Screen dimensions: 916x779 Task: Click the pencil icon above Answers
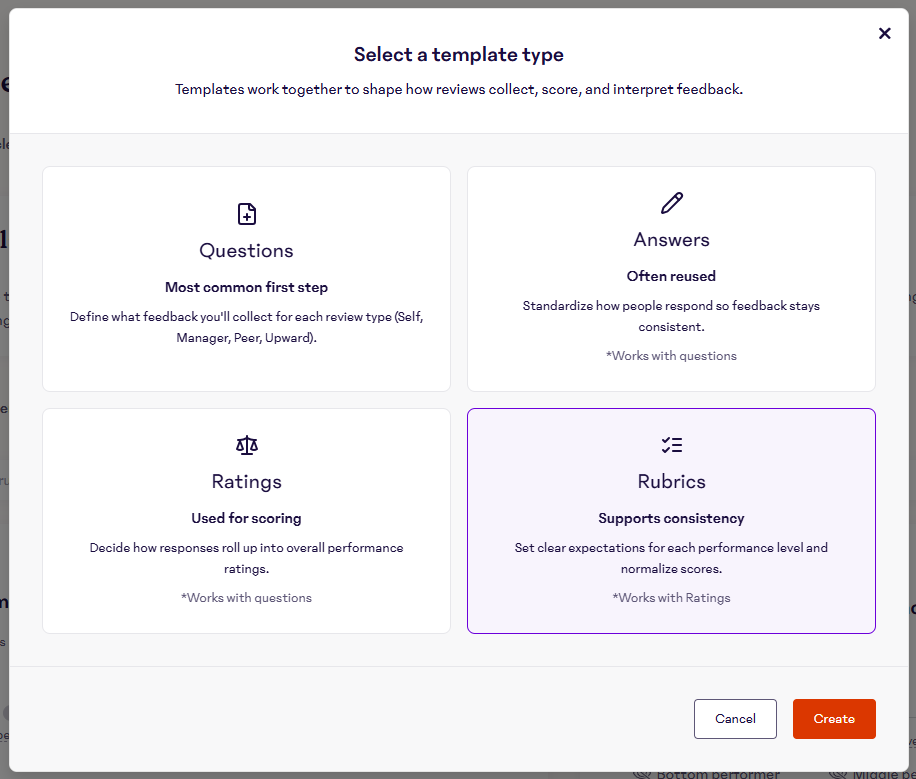672,203
